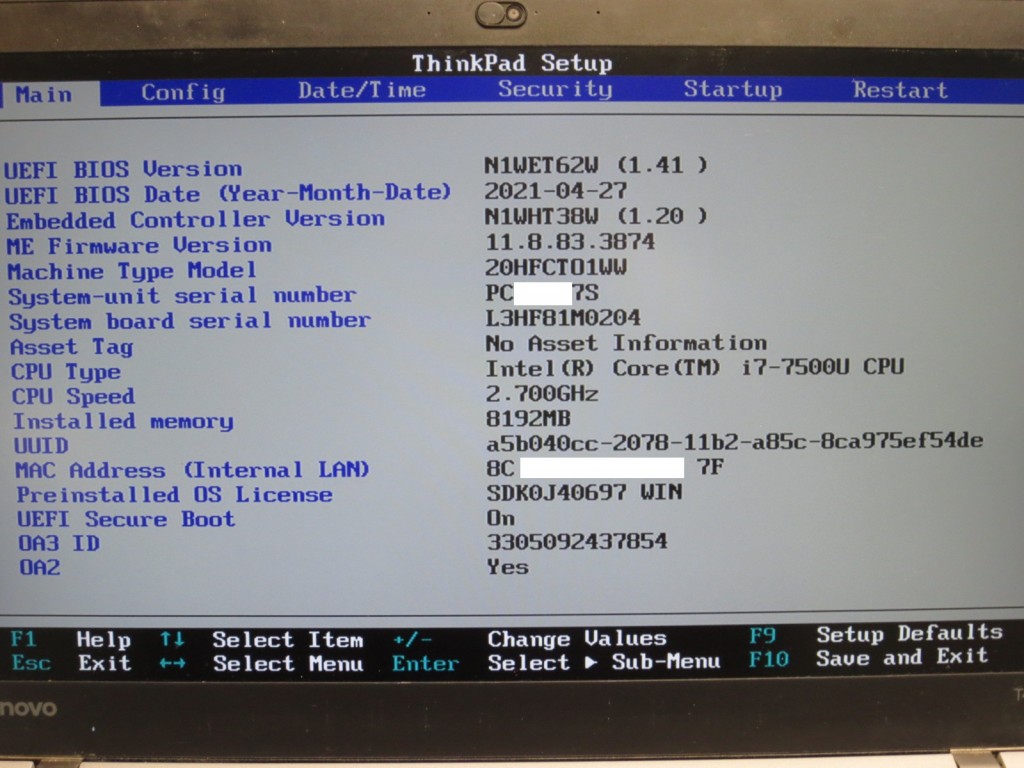Click the UUID value starting a5b040cc

[735, 441]
